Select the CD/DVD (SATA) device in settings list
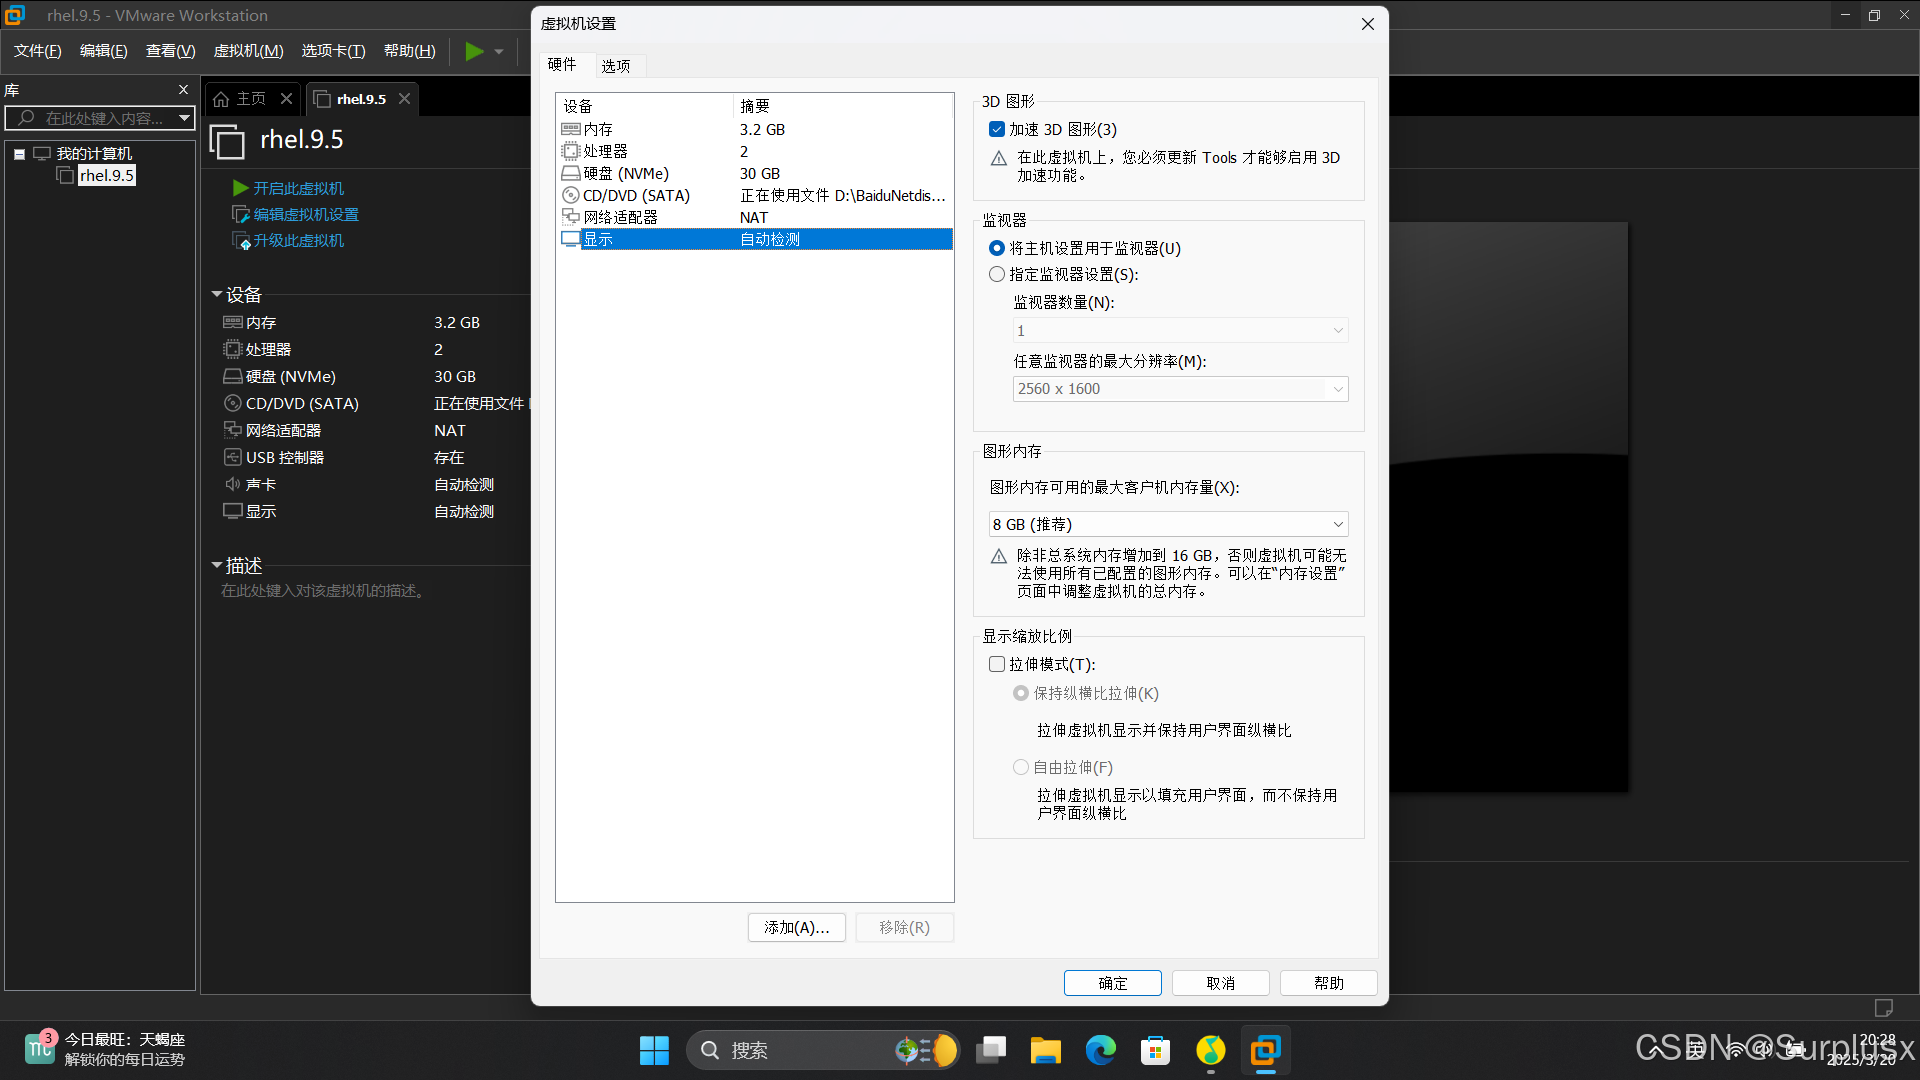 (636, 195)
